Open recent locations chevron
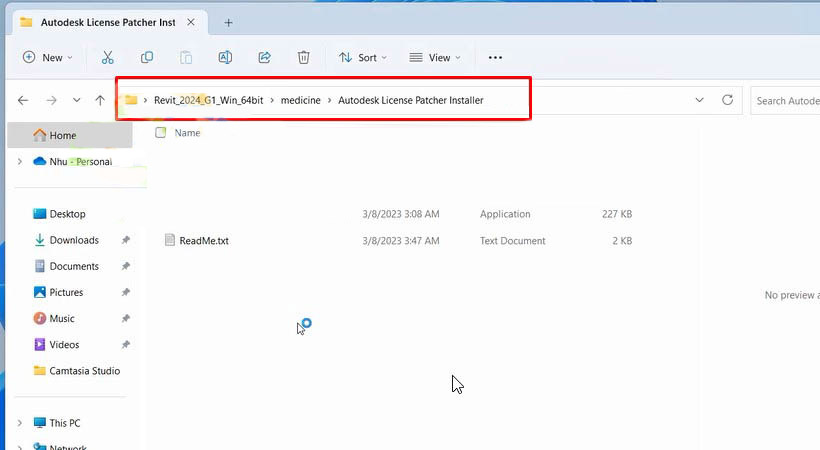The height and width of the screenshot is (450, 820). [76, 100]
